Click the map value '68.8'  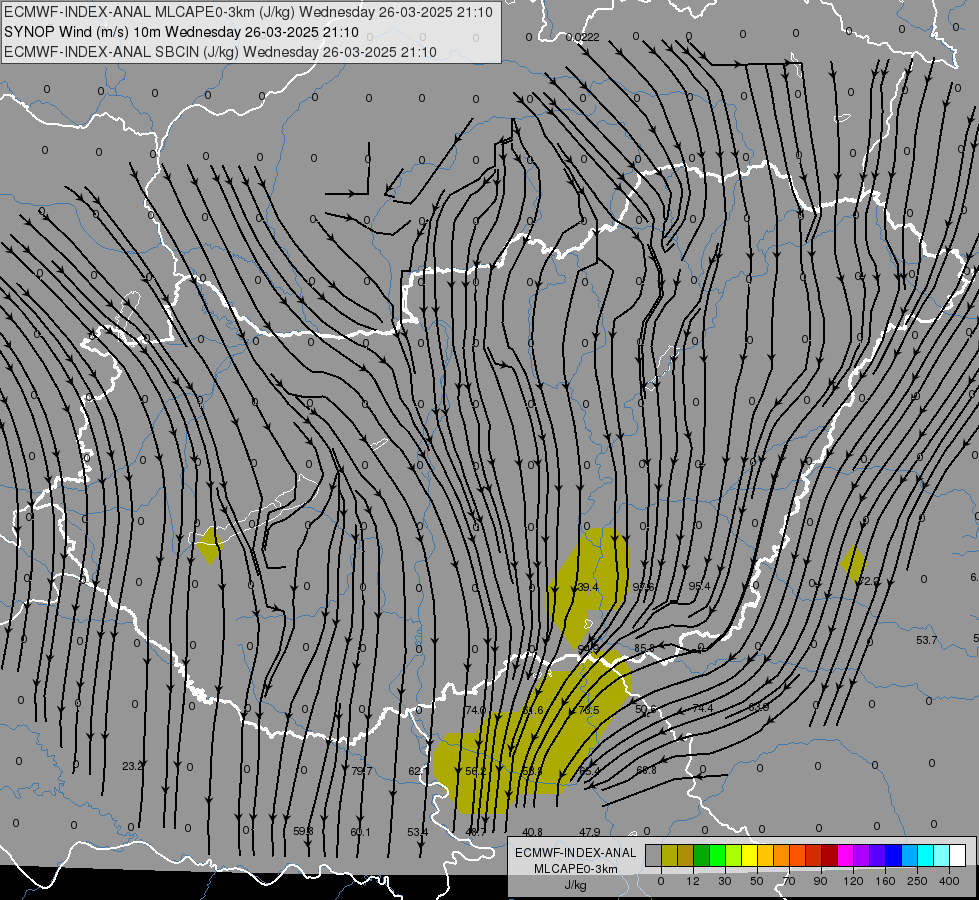(646, 770)
